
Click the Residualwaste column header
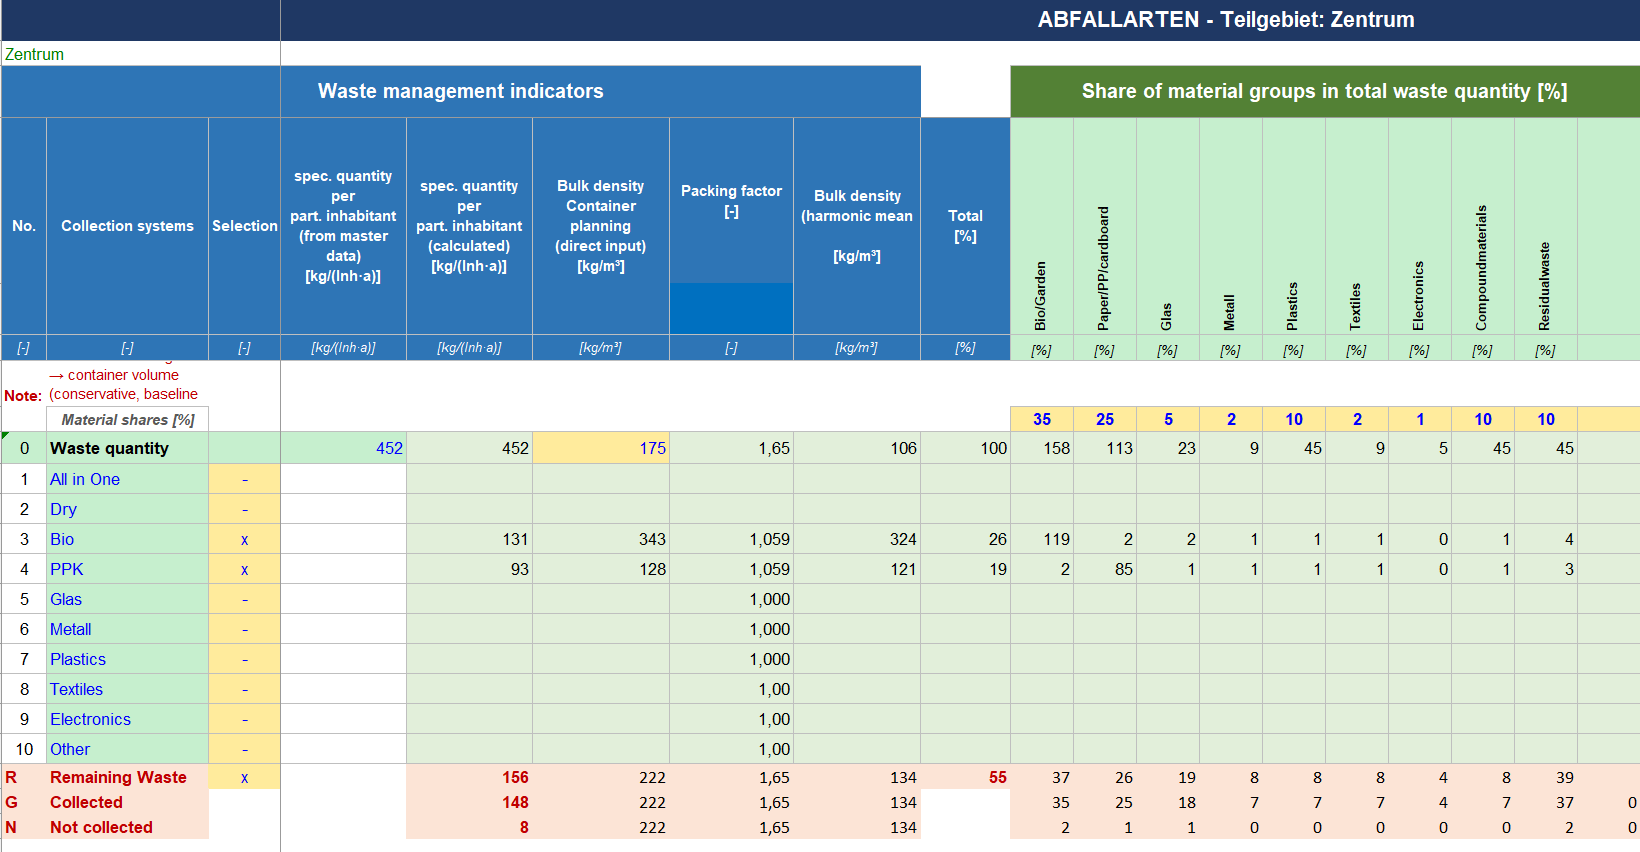[1546, 226]
